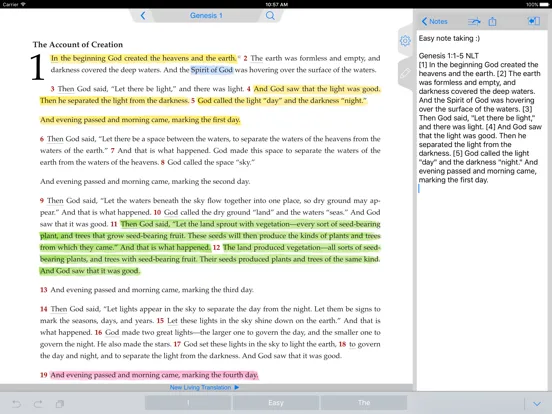Tap verse number 17
552x414 pixels.
177,344
